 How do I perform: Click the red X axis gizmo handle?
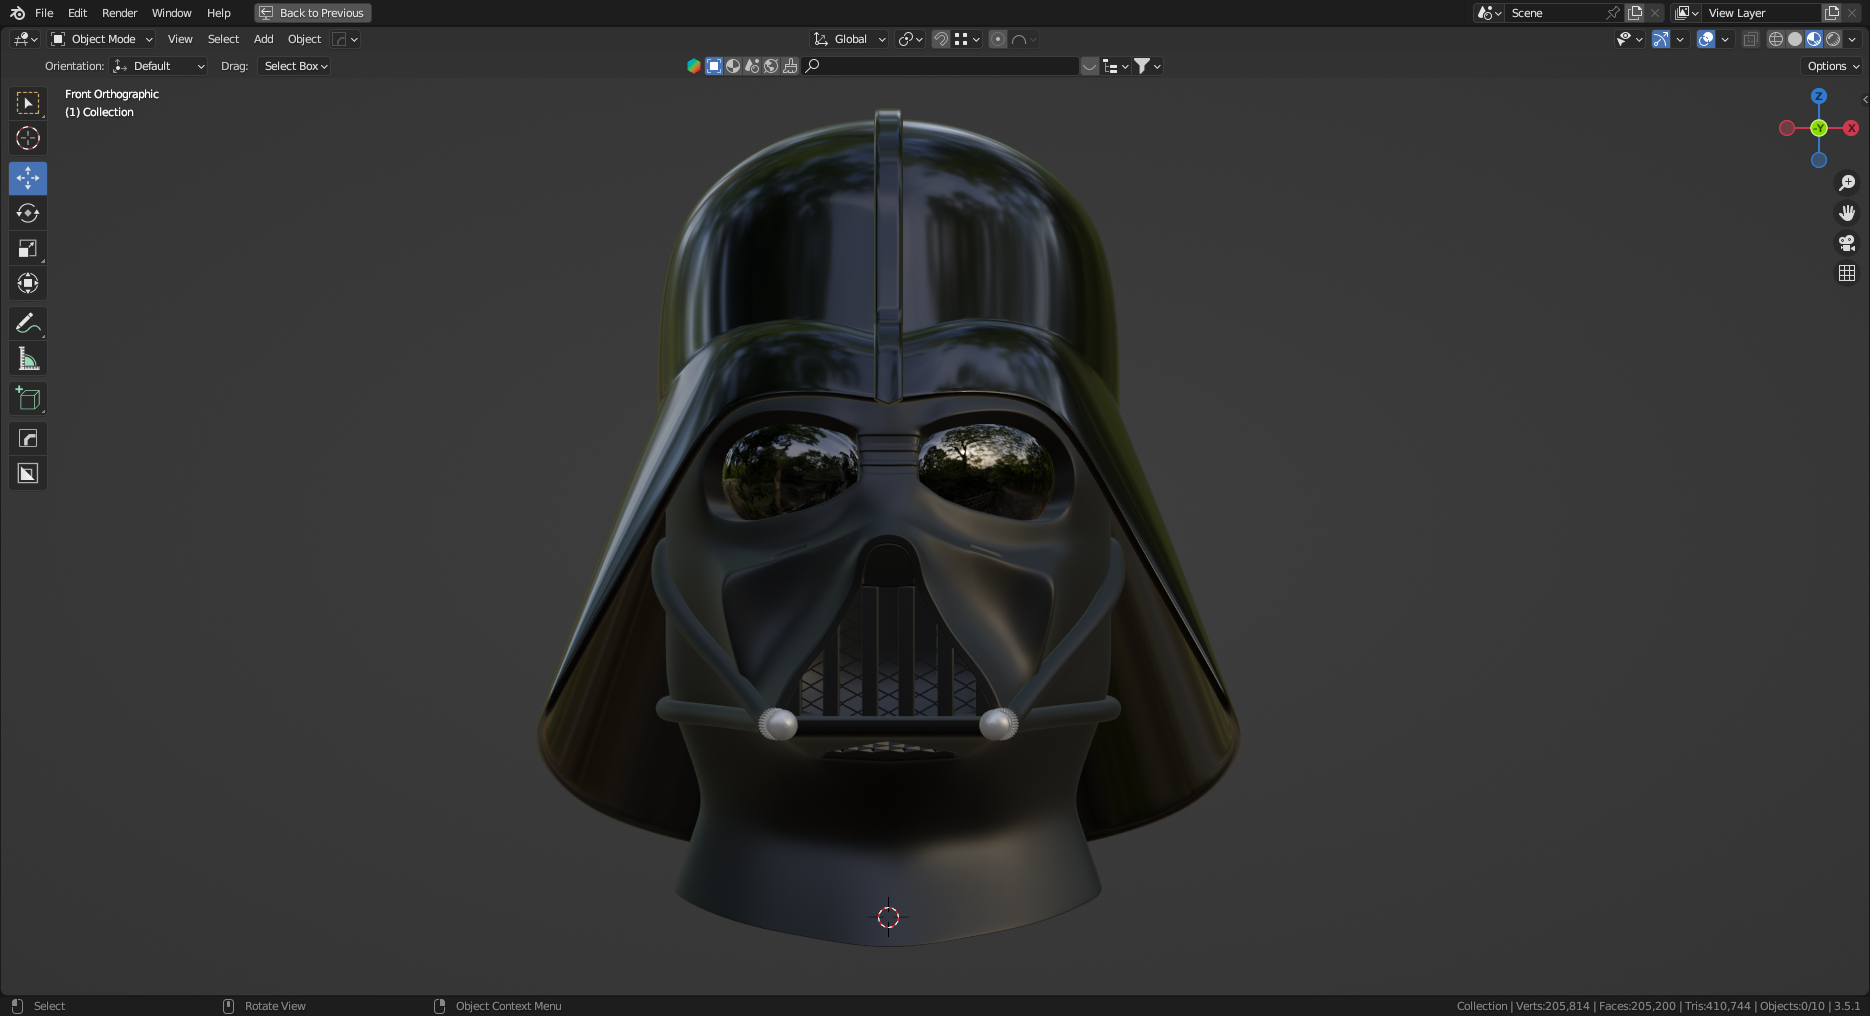(1851, 128)
